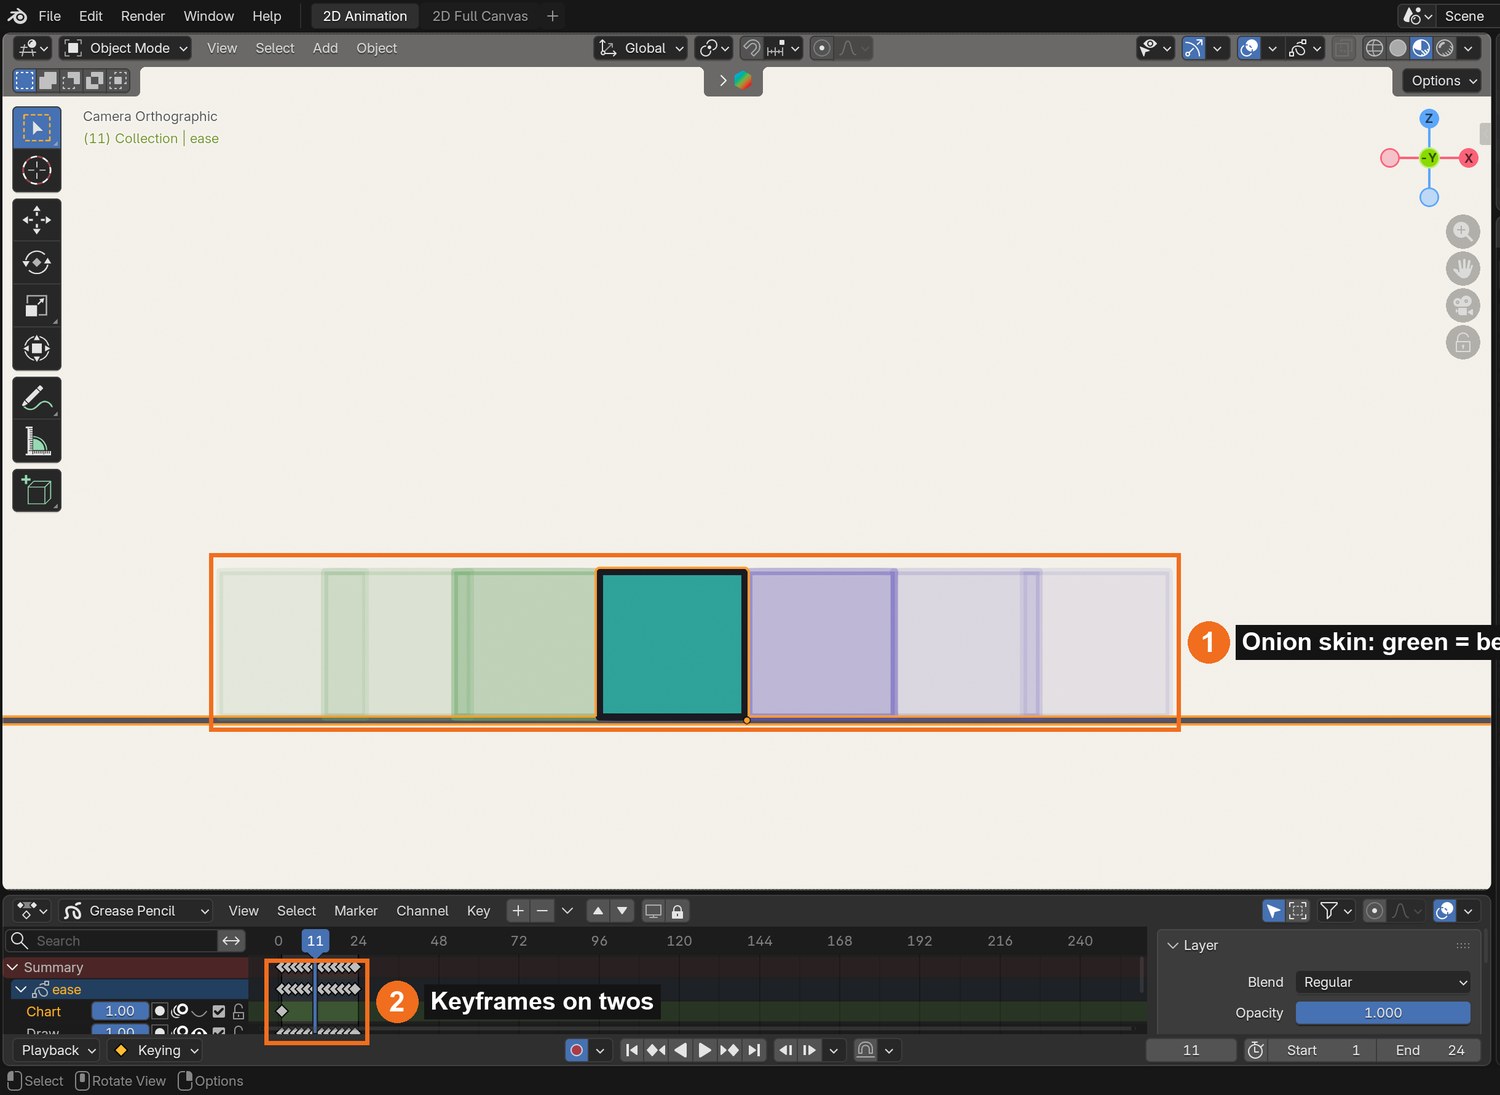Click the End frame field

(x=1430, y=1050)
